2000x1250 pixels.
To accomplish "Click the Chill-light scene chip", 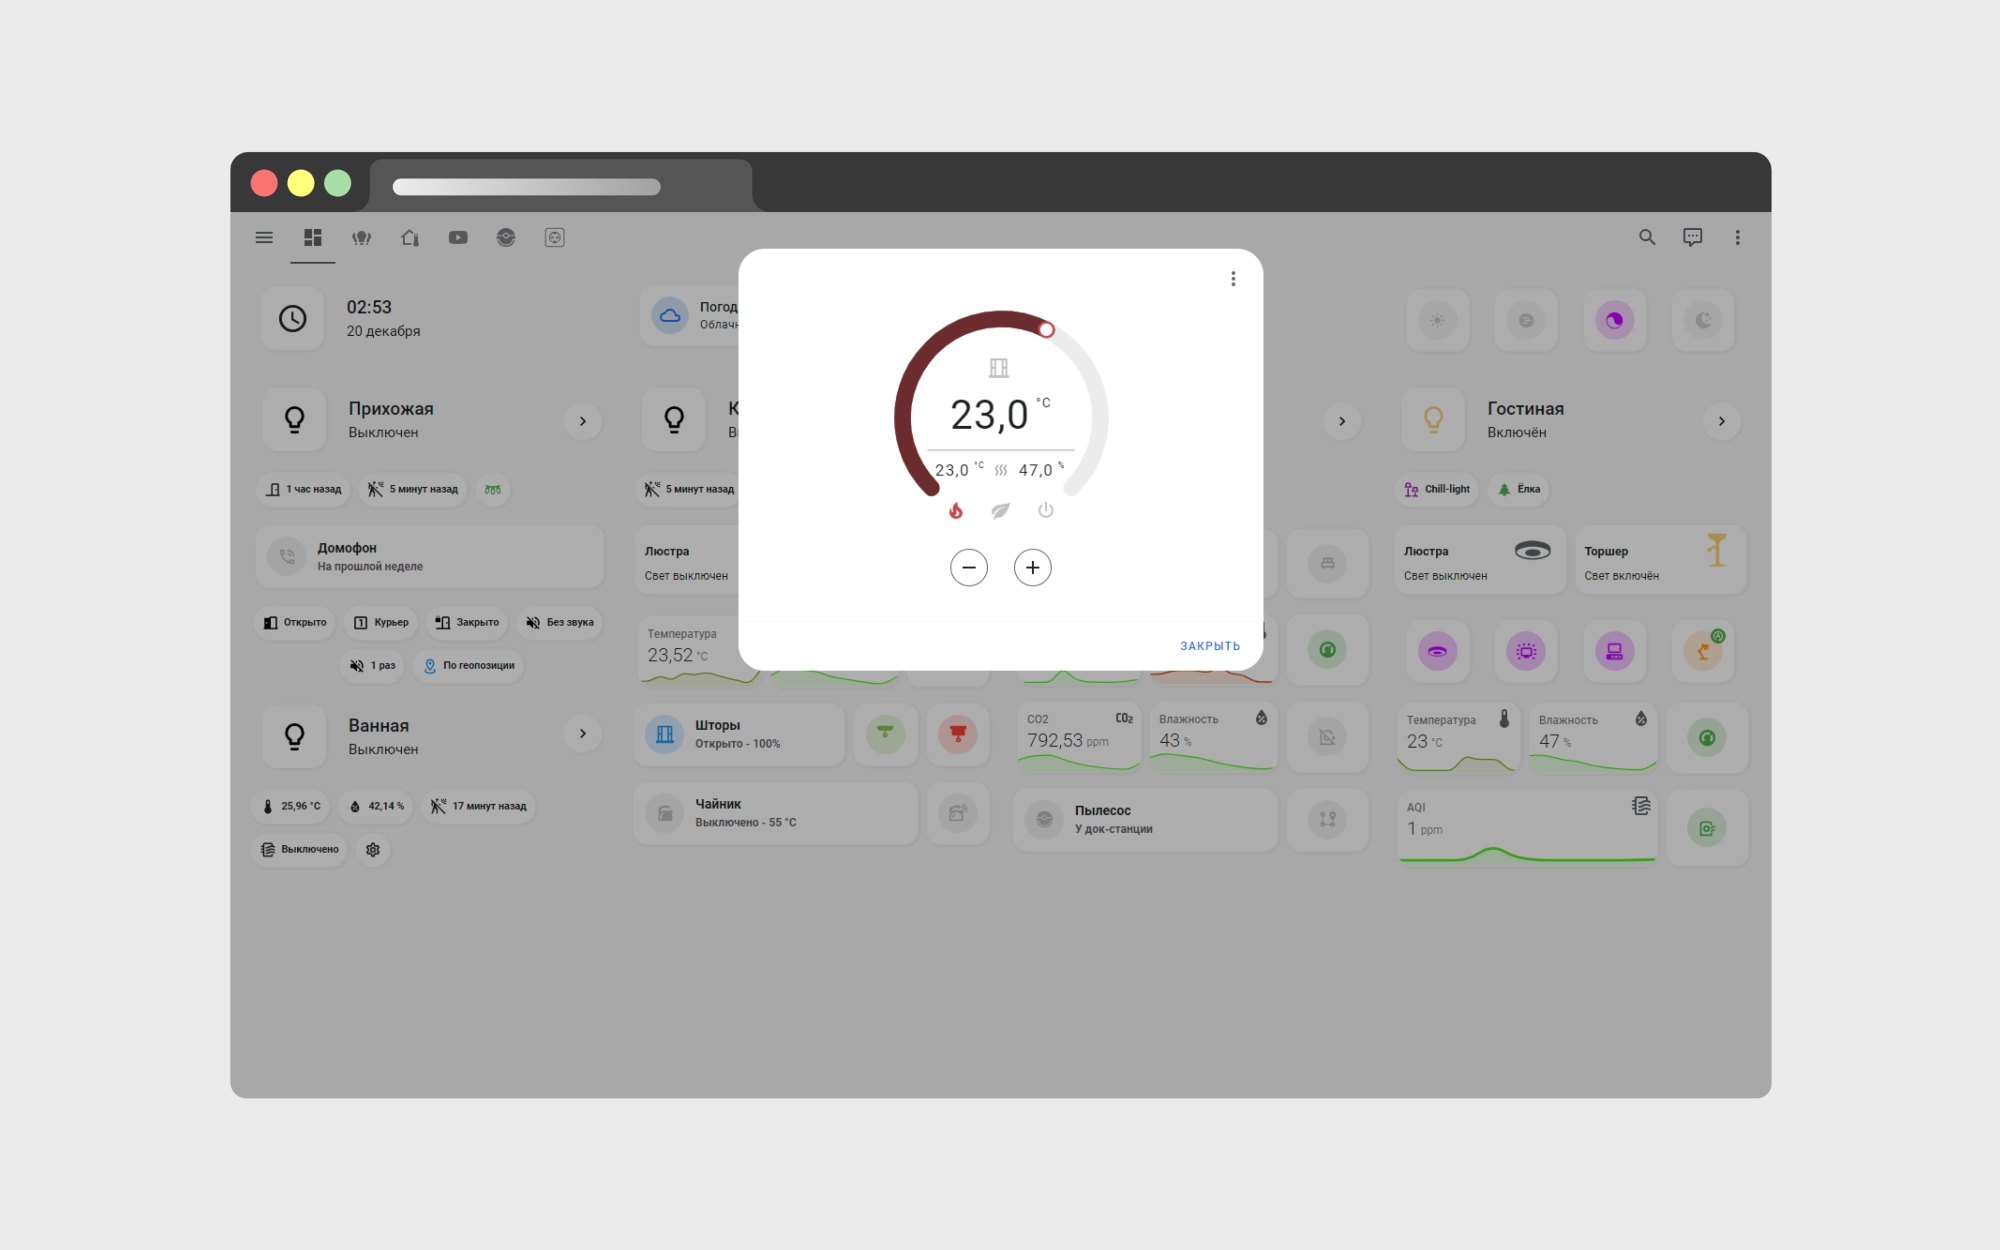I will (x=1437, y=490).
